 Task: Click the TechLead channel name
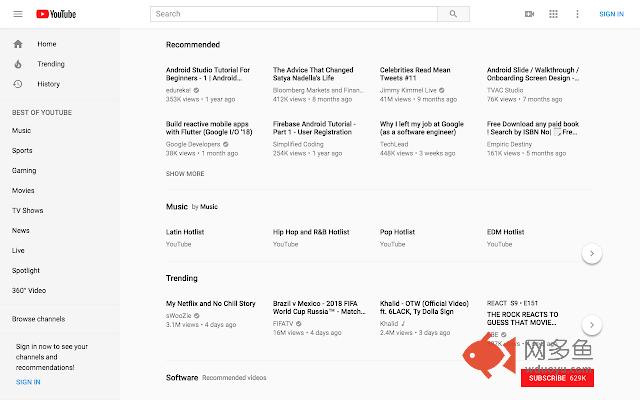coord(394,144)
